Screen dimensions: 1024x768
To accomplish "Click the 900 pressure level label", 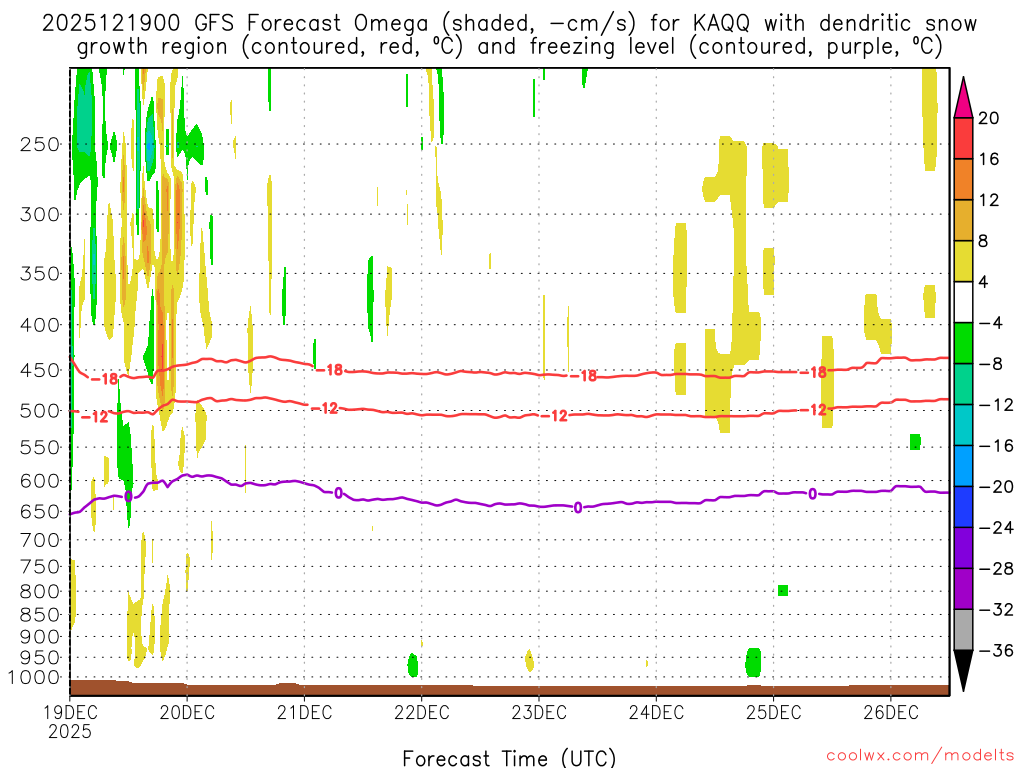I will click(40, 636).
